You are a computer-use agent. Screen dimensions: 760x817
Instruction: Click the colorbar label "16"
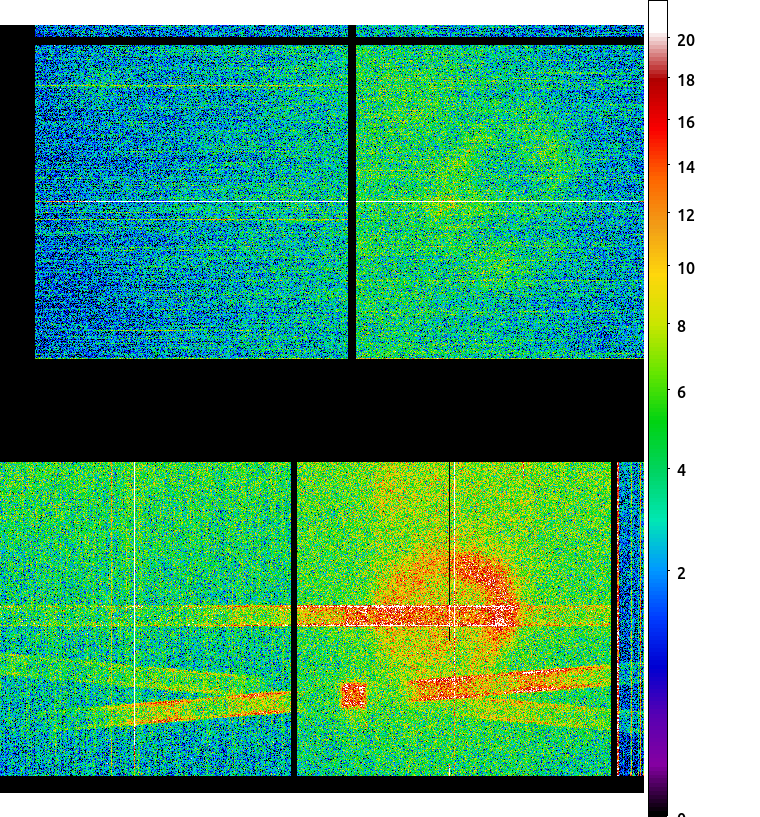point(686,122)
